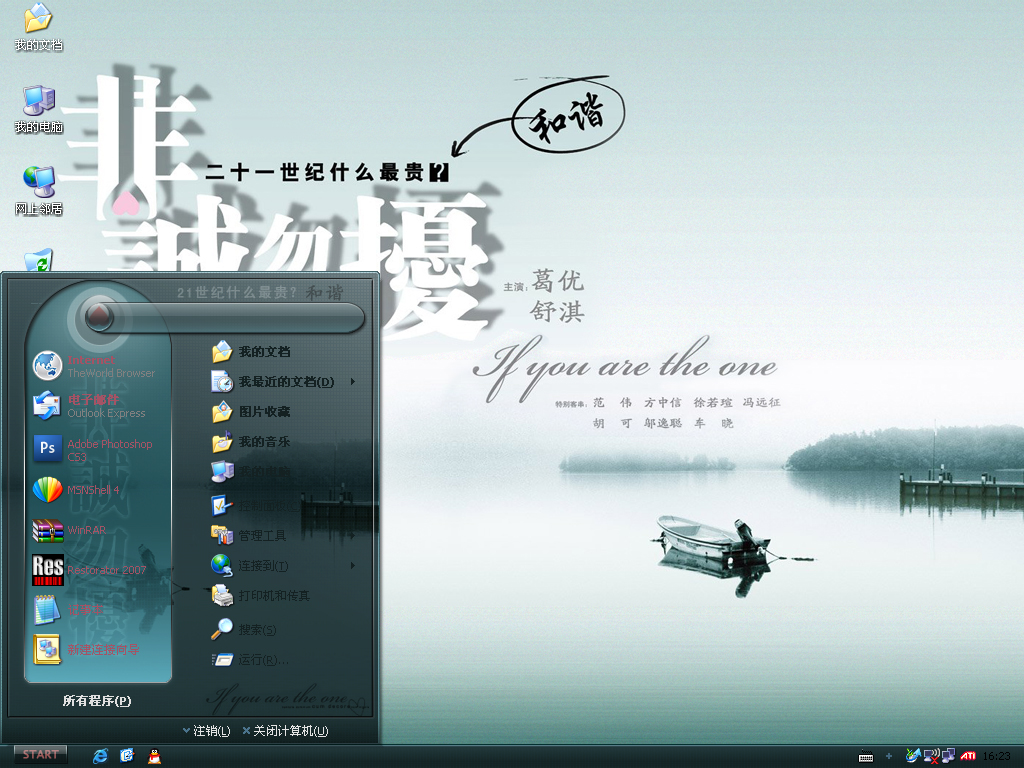Launch Adobe Photoshop CS3 from start menu
The height and width of the screenshot is (768, 1024).
coord(93,449)
